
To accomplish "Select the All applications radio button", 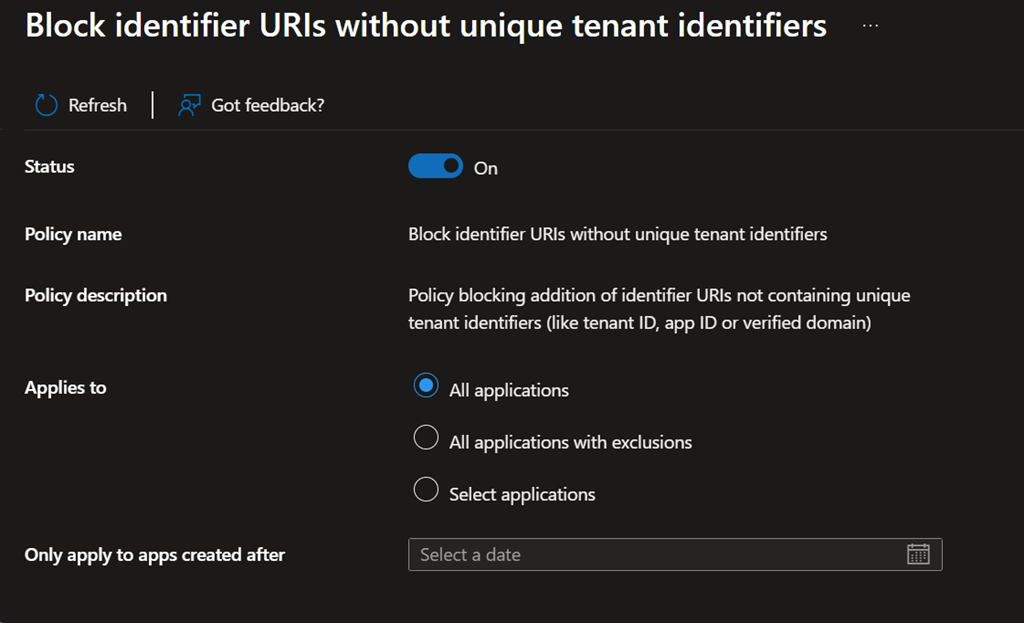I will click(426, 386).
